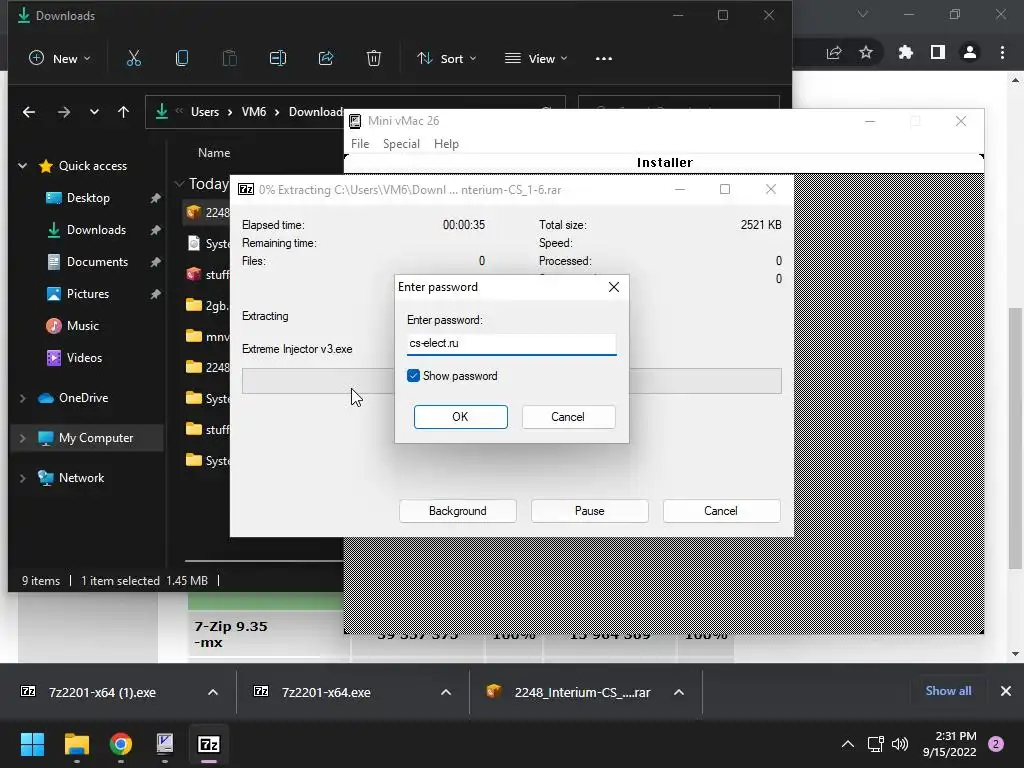Viewport: 1024px width, 768px height.
Task: Click the network tray icon
Action: pos(875,744)
